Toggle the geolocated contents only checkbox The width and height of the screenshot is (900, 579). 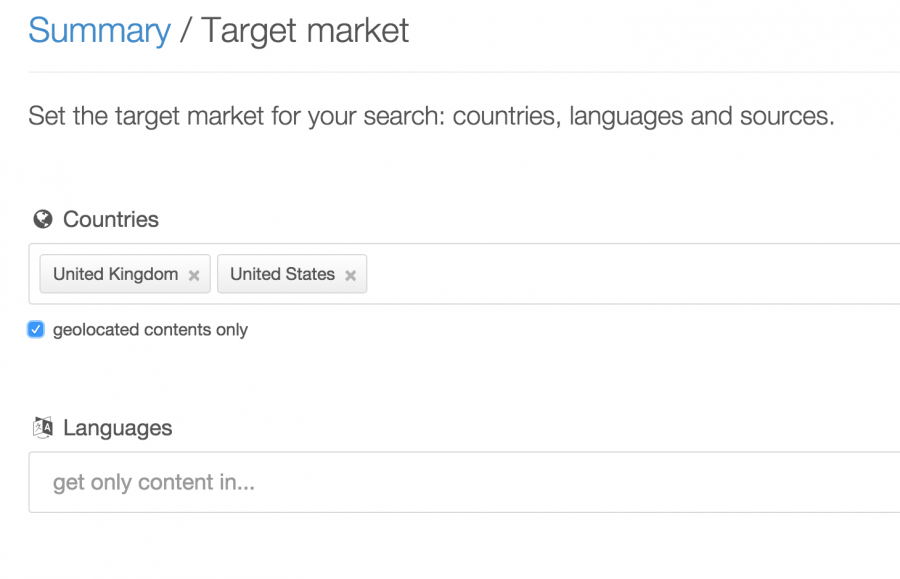(36, 330)
